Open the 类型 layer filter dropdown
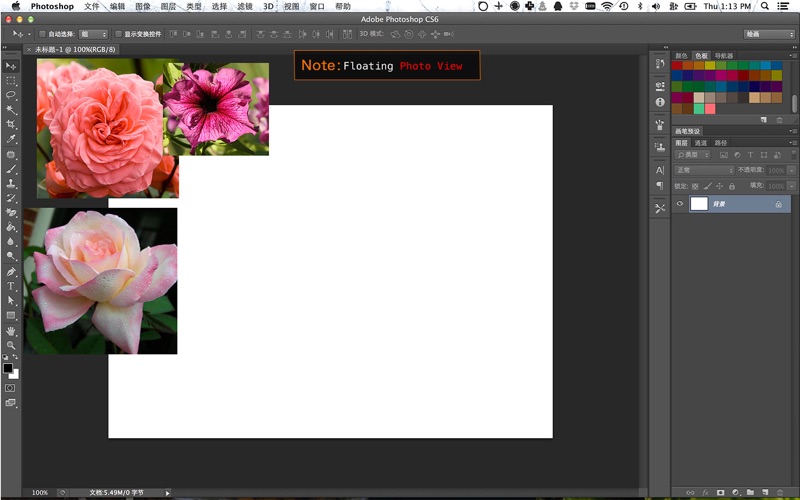This screenshot has height=500, width=800. pos(693,155)
